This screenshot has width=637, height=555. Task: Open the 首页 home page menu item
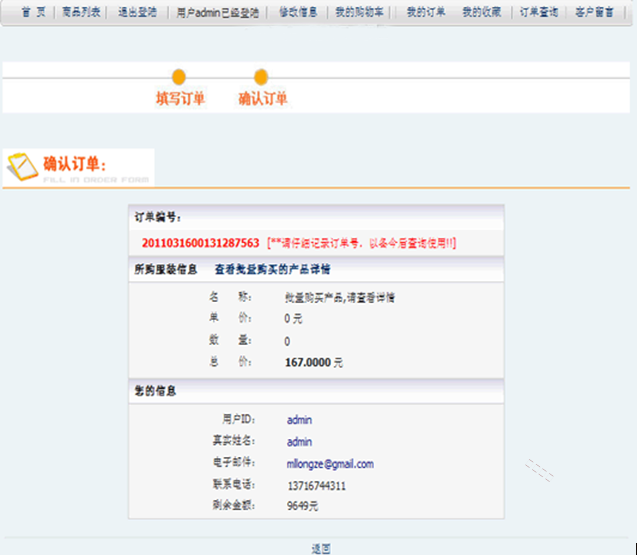click(x=33, y=12)
